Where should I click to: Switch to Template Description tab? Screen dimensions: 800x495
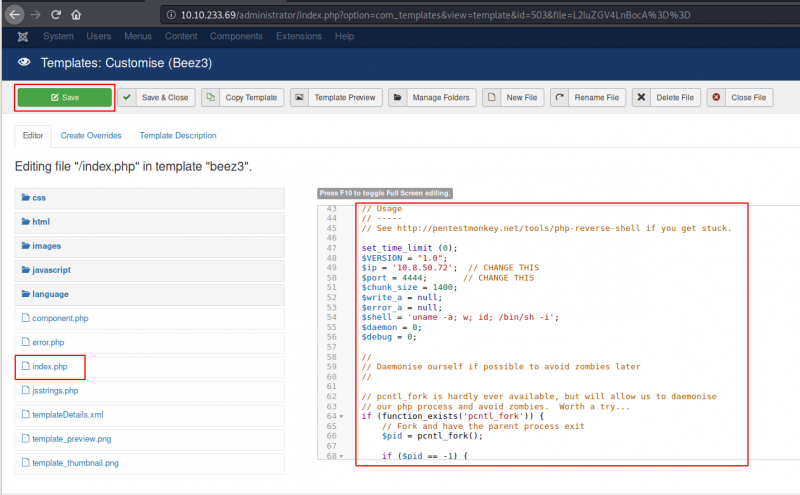(178, 136)
